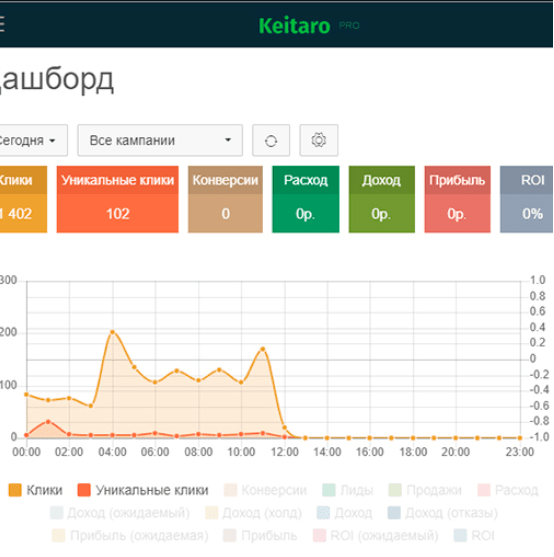Click the Уникальные клики stat tile
This screenshot has height=557, width=554.
click(x=118, y=199)
